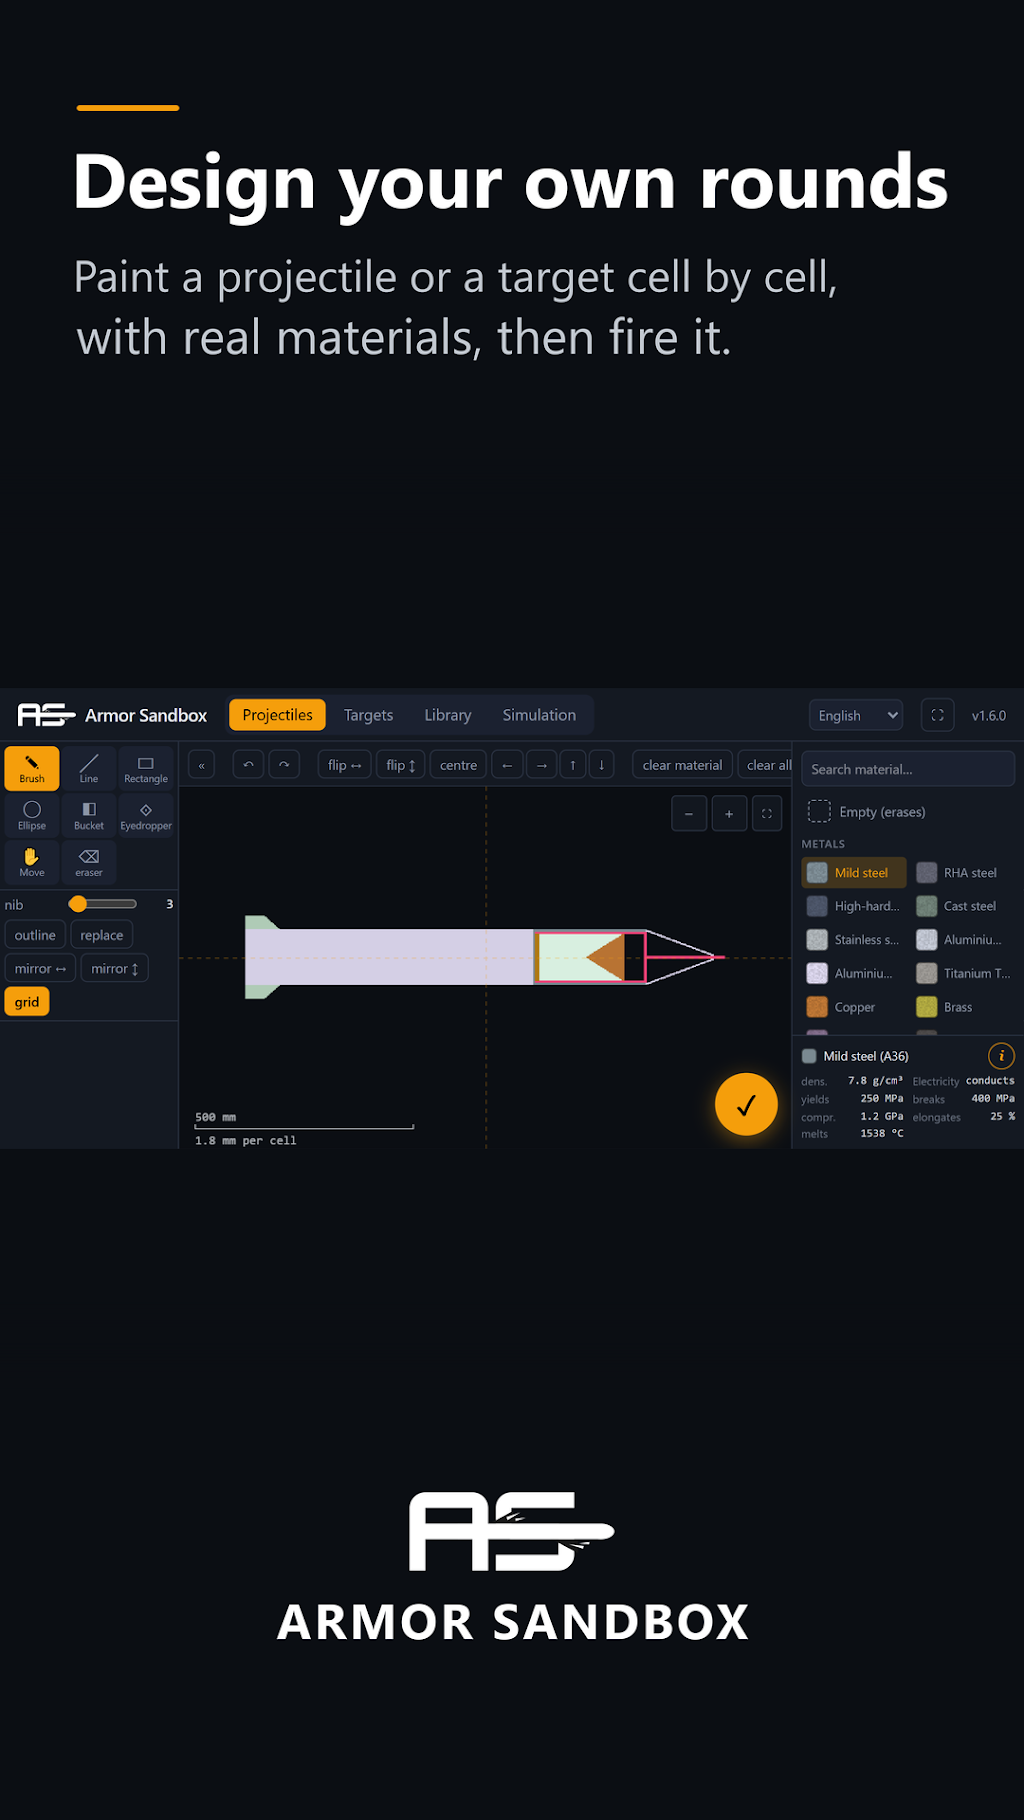Click the 1.8 mm per cell scale text

pyautogui.click(x=246, y=1140)
